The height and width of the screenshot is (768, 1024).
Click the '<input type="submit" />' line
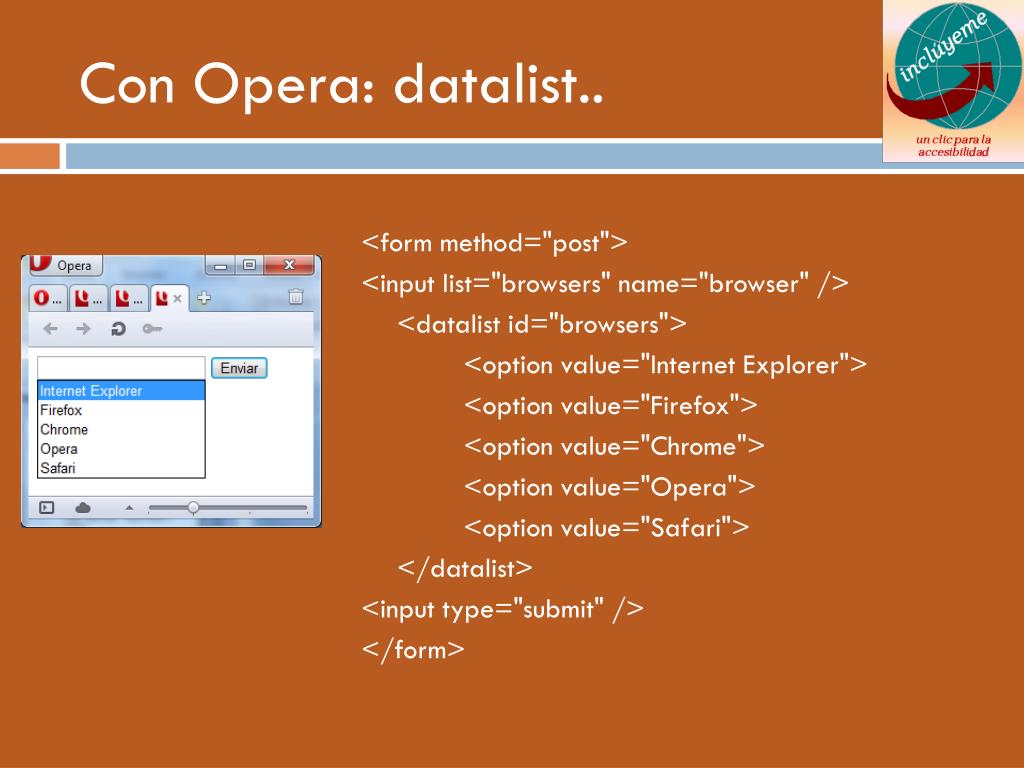(503, 609)
